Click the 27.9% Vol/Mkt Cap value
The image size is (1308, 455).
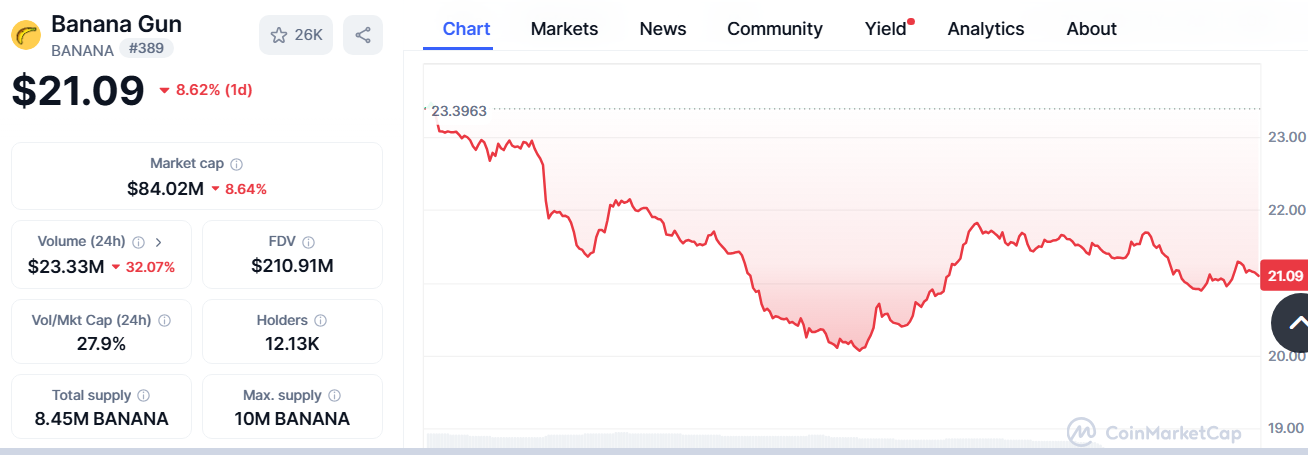click(x=101, y=344)
